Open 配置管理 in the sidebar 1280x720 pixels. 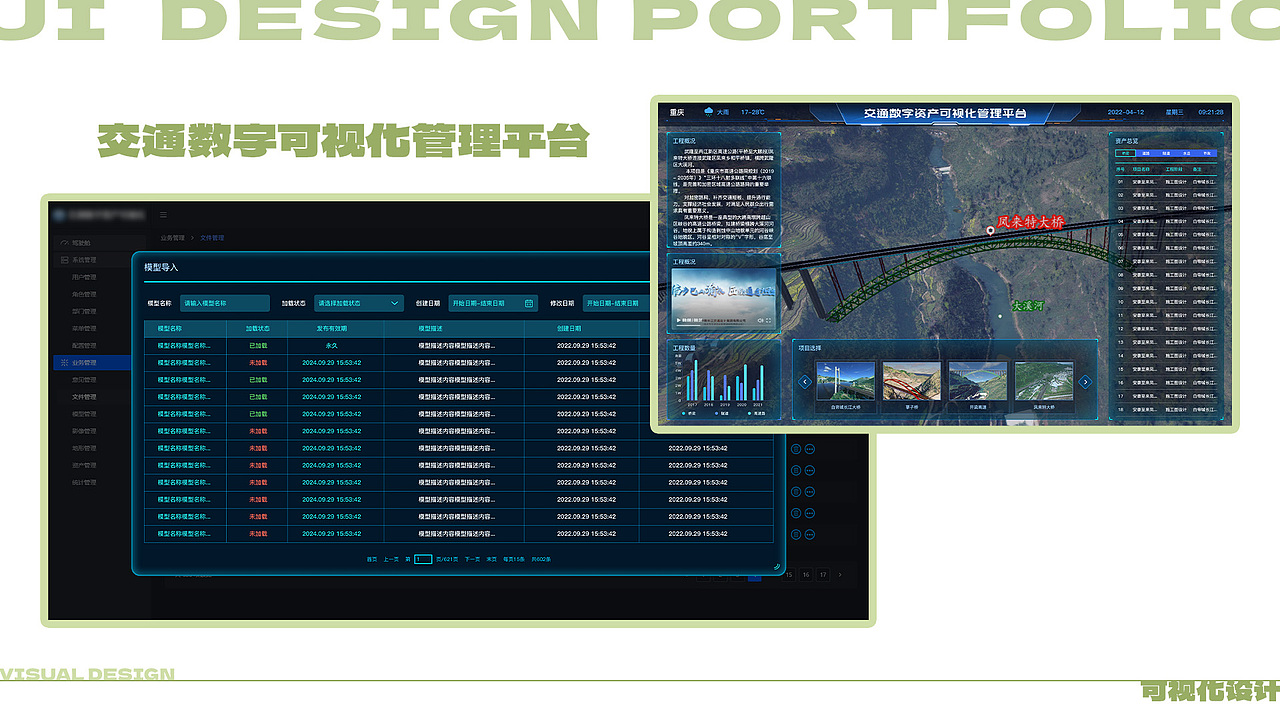tap(84, 345)
